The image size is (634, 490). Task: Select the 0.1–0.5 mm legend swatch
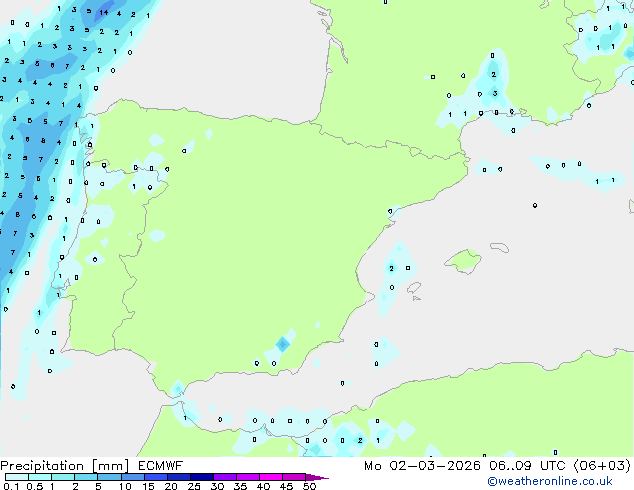17,477
